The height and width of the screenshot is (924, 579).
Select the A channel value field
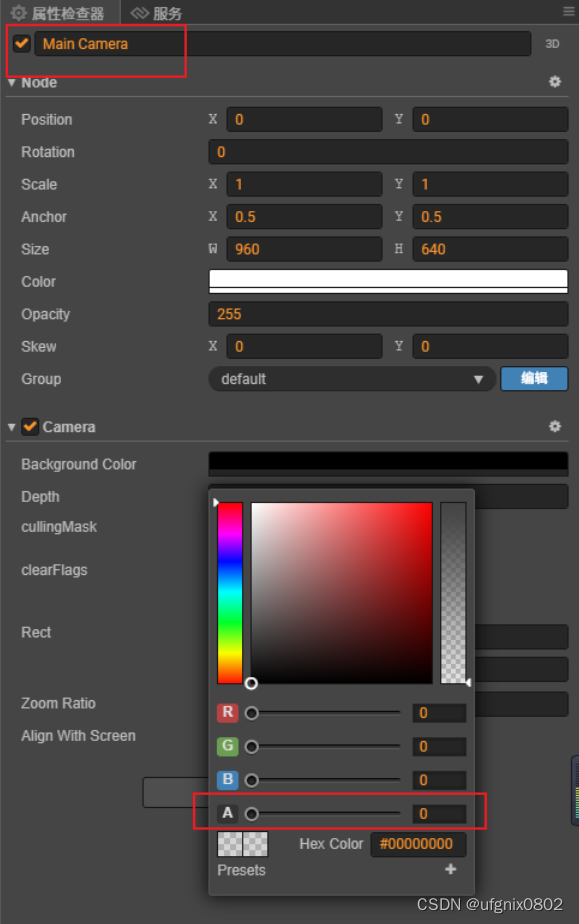(439, 814)
